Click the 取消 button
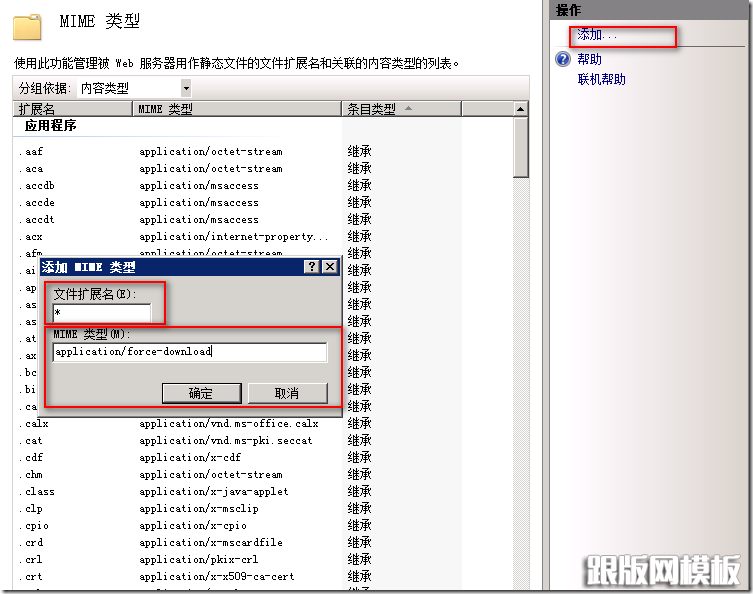The height and width of the screenshot is (594, 753). click(287, 393)
